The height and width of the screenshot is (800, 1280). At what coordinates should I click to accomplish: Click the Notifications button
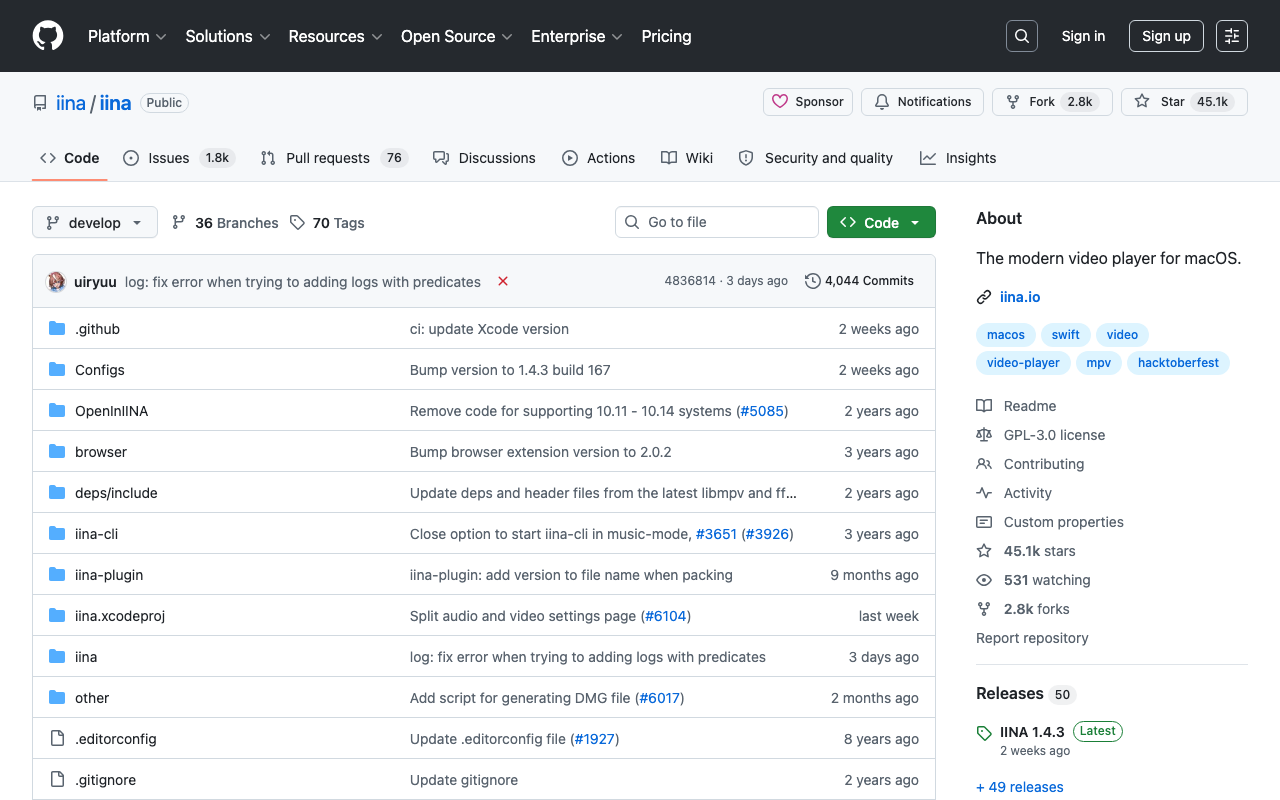[x=922, y=102]
